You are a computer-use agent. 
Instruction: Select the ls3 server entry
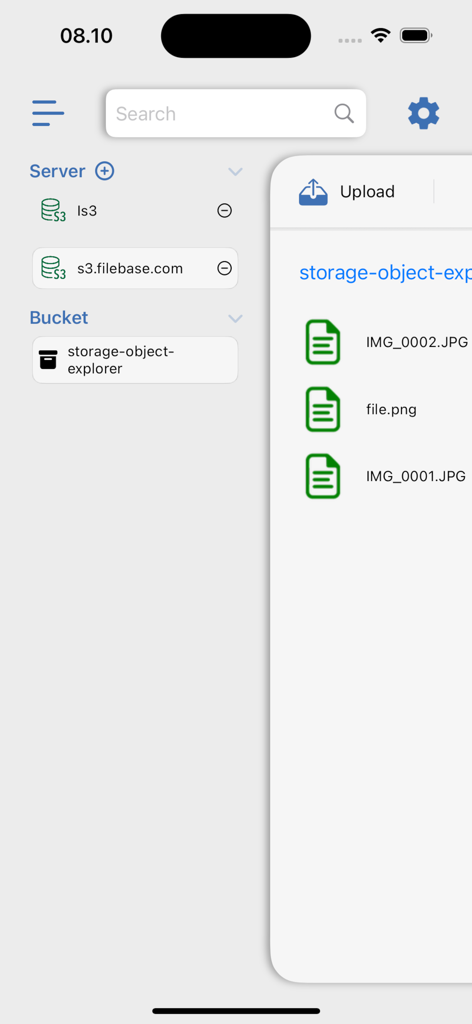click(135, 210)
